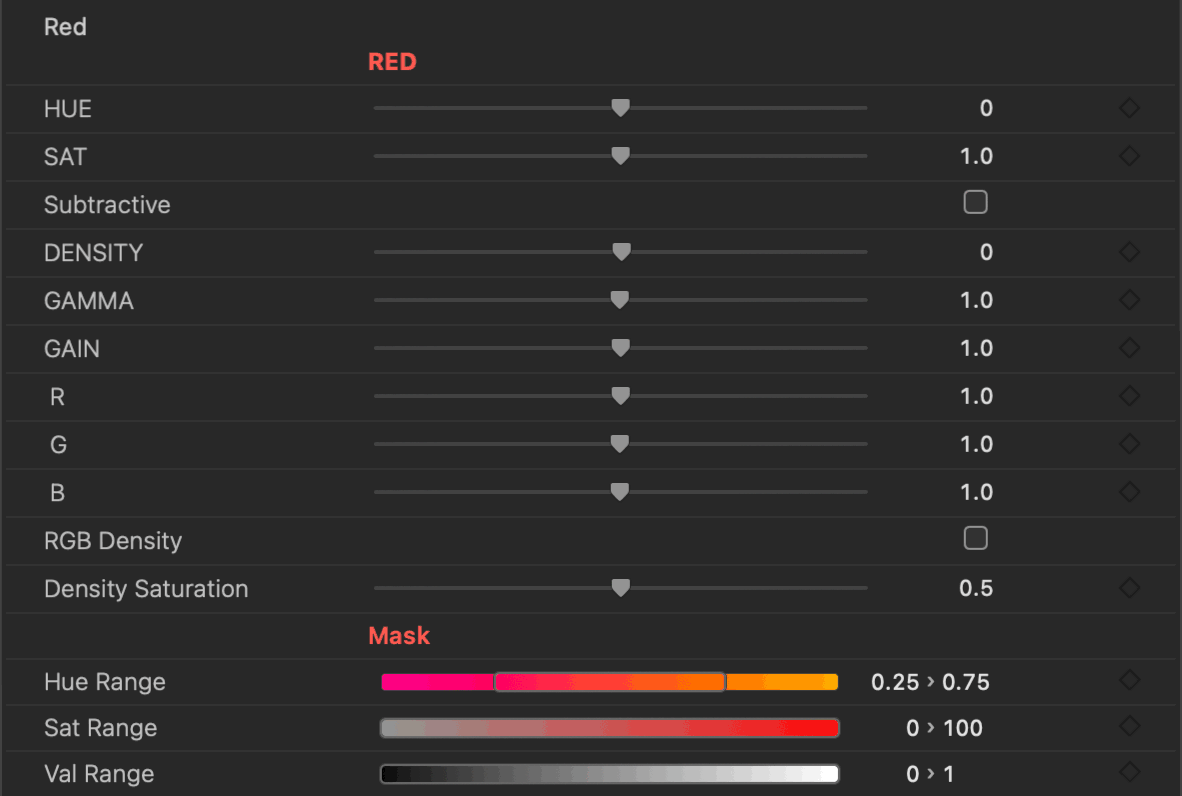Click the Red label at the top
Screen dimensions: 1182x796
click(x=65, y=27)
